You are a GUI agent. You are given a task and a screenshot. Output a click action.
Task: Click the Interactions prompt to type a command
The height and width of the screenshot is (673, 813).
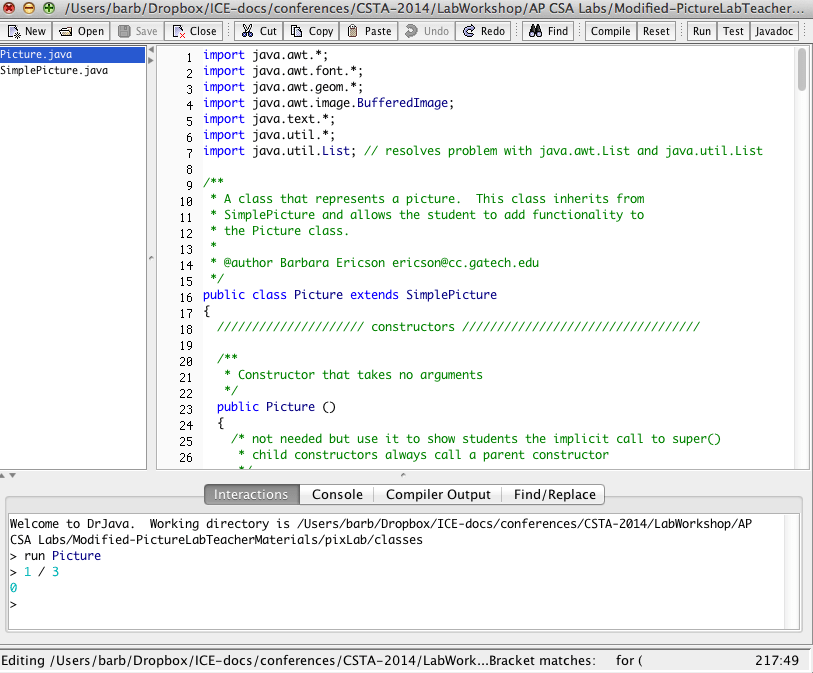click(30, 604)
